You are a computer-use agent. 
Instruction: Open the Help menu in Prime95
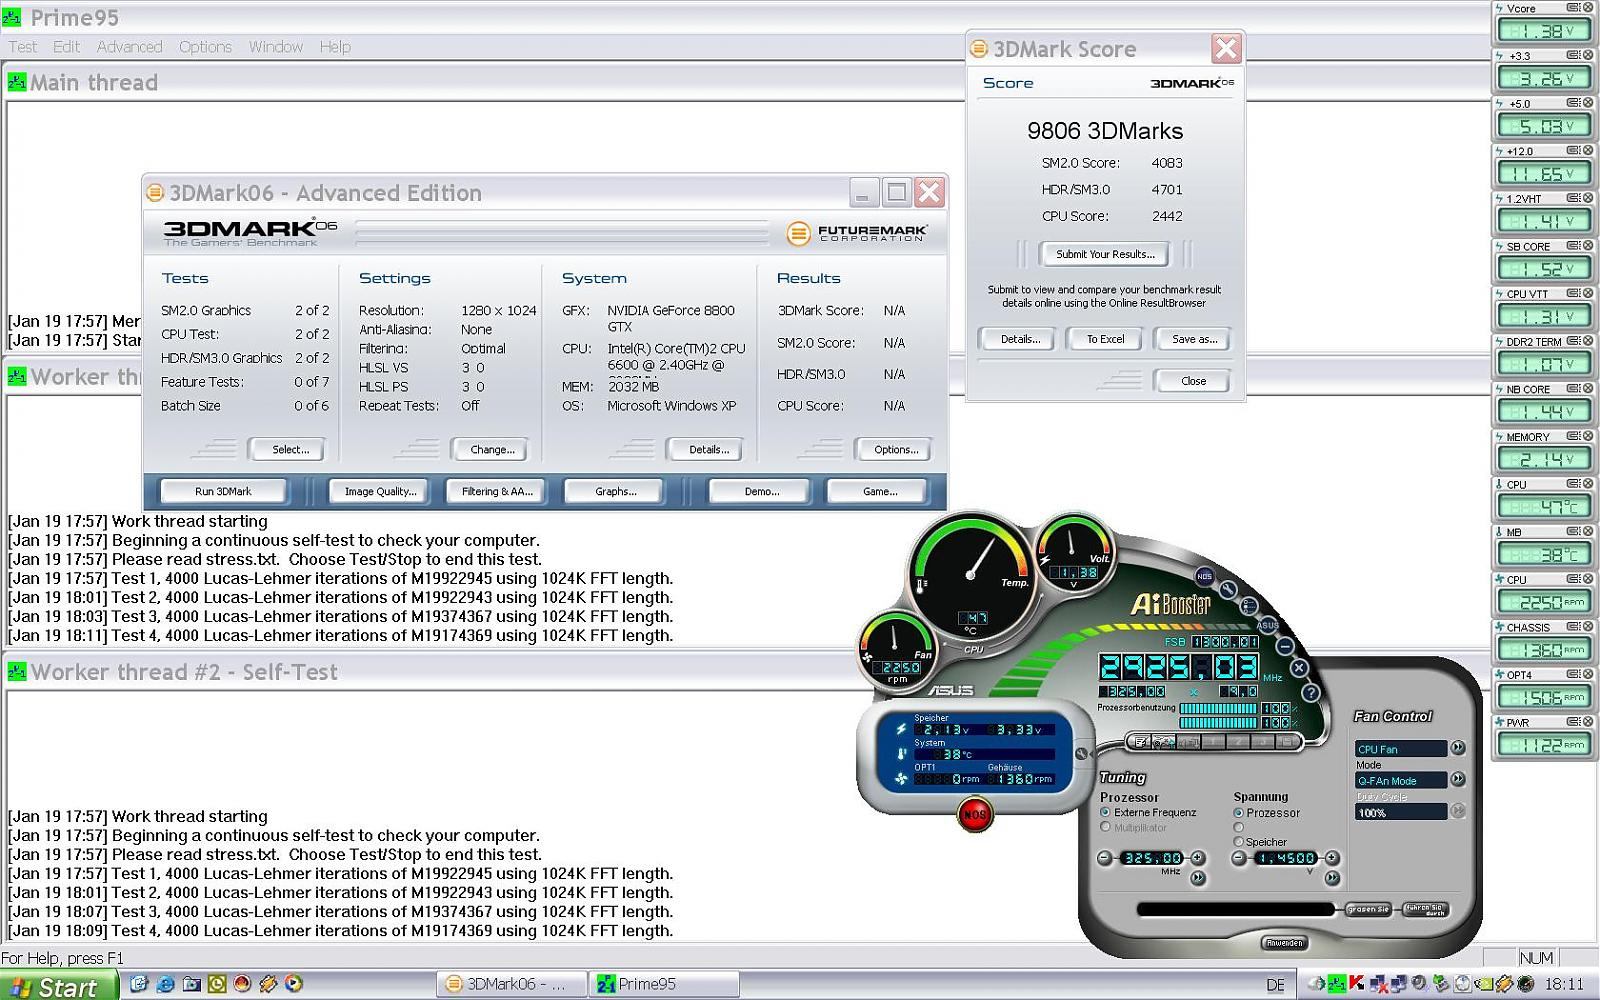[x=335, y=47]
